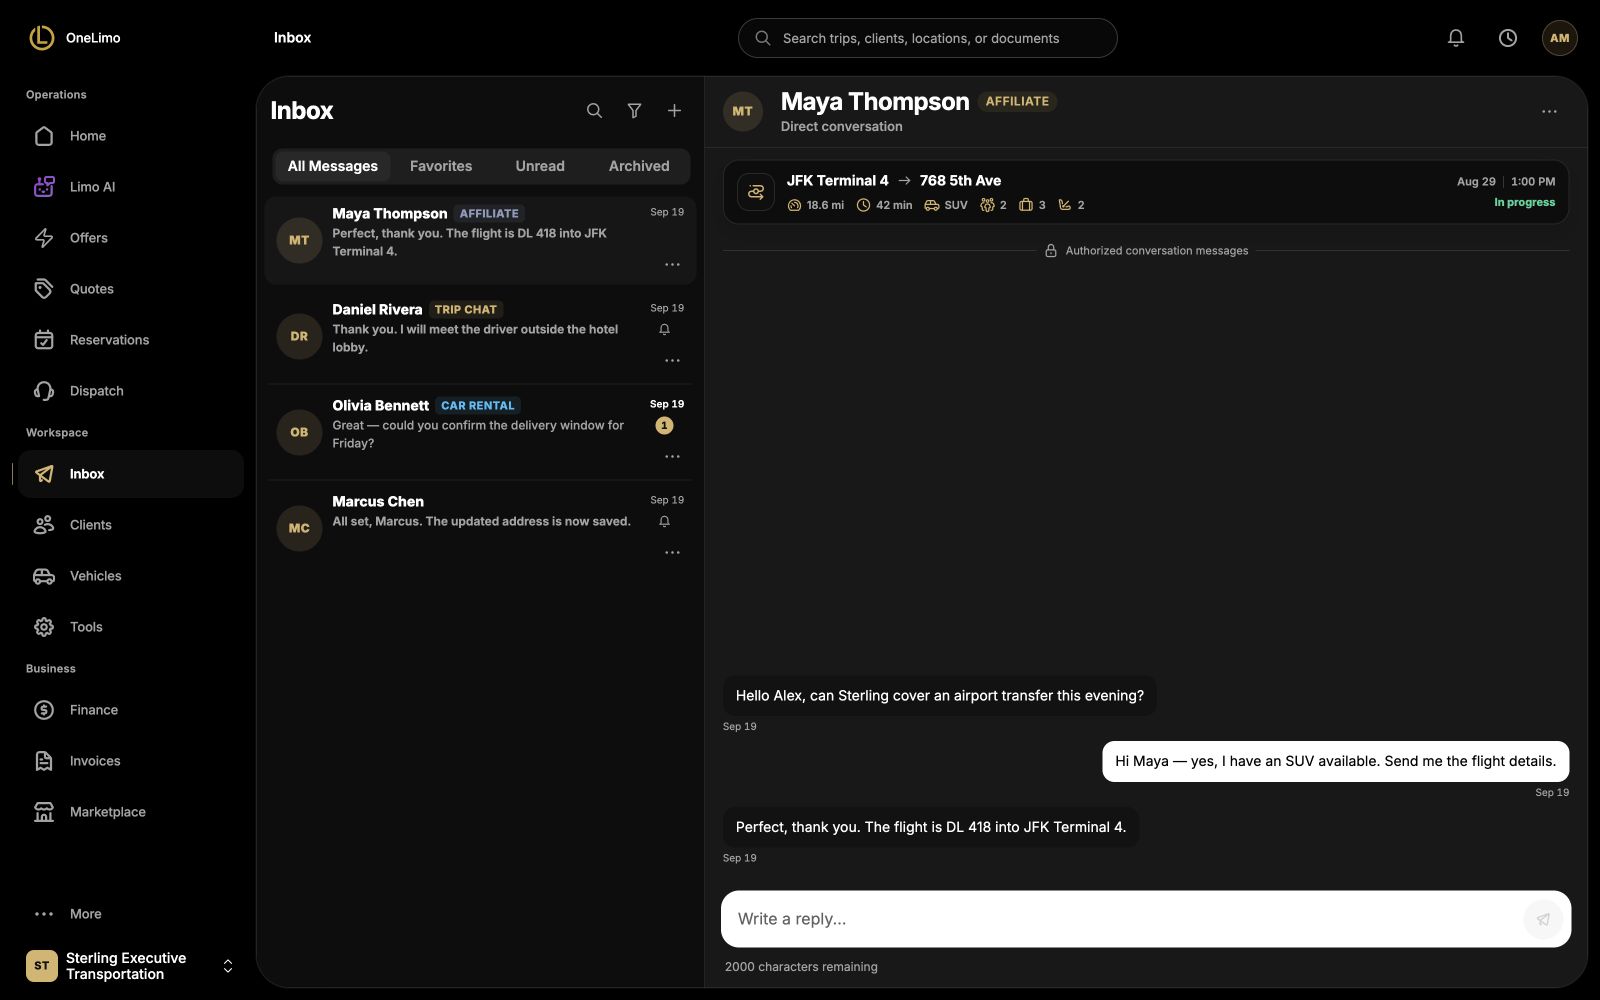This screenshot has width=1600, height=1000.
Task: Open inbox filter funnel icon
Action: pos(634,111)
